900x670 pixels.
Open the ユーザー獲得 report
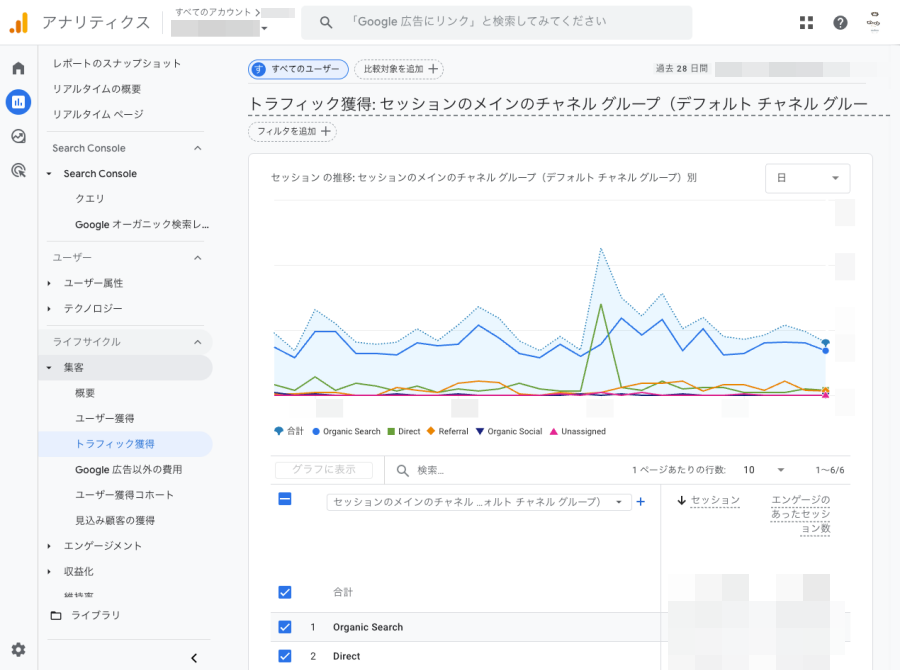click(104, 419)
